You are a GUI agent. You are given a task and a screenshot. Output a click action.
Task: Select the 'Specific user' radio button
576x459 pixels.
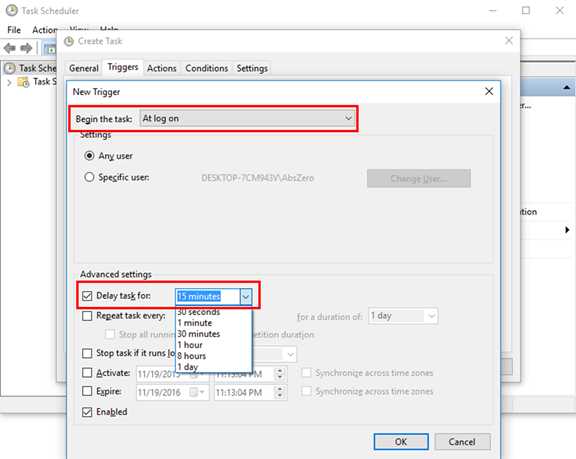(89, 177)
